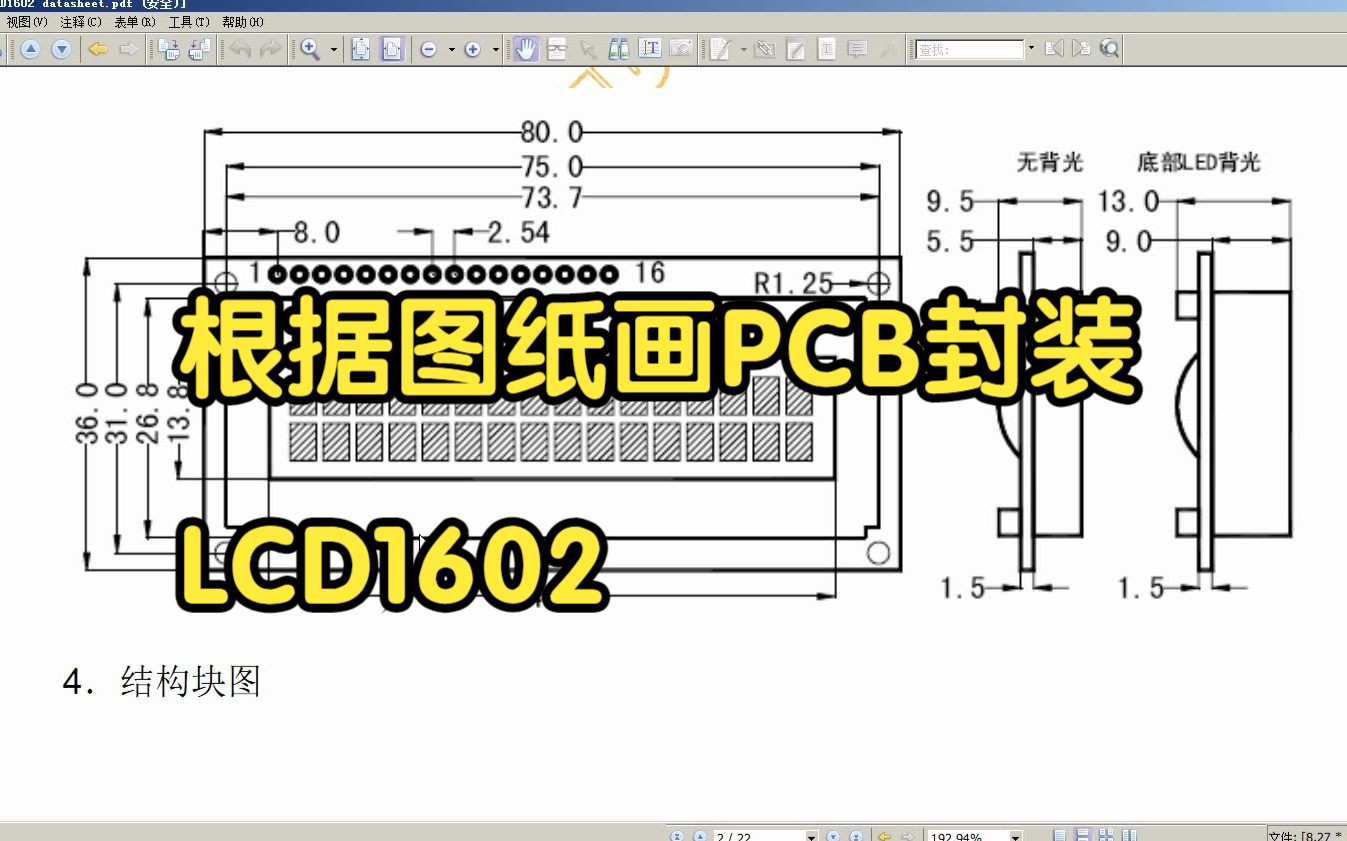Click the status bar next page button
1347x841 pixels.
point(834,836)
